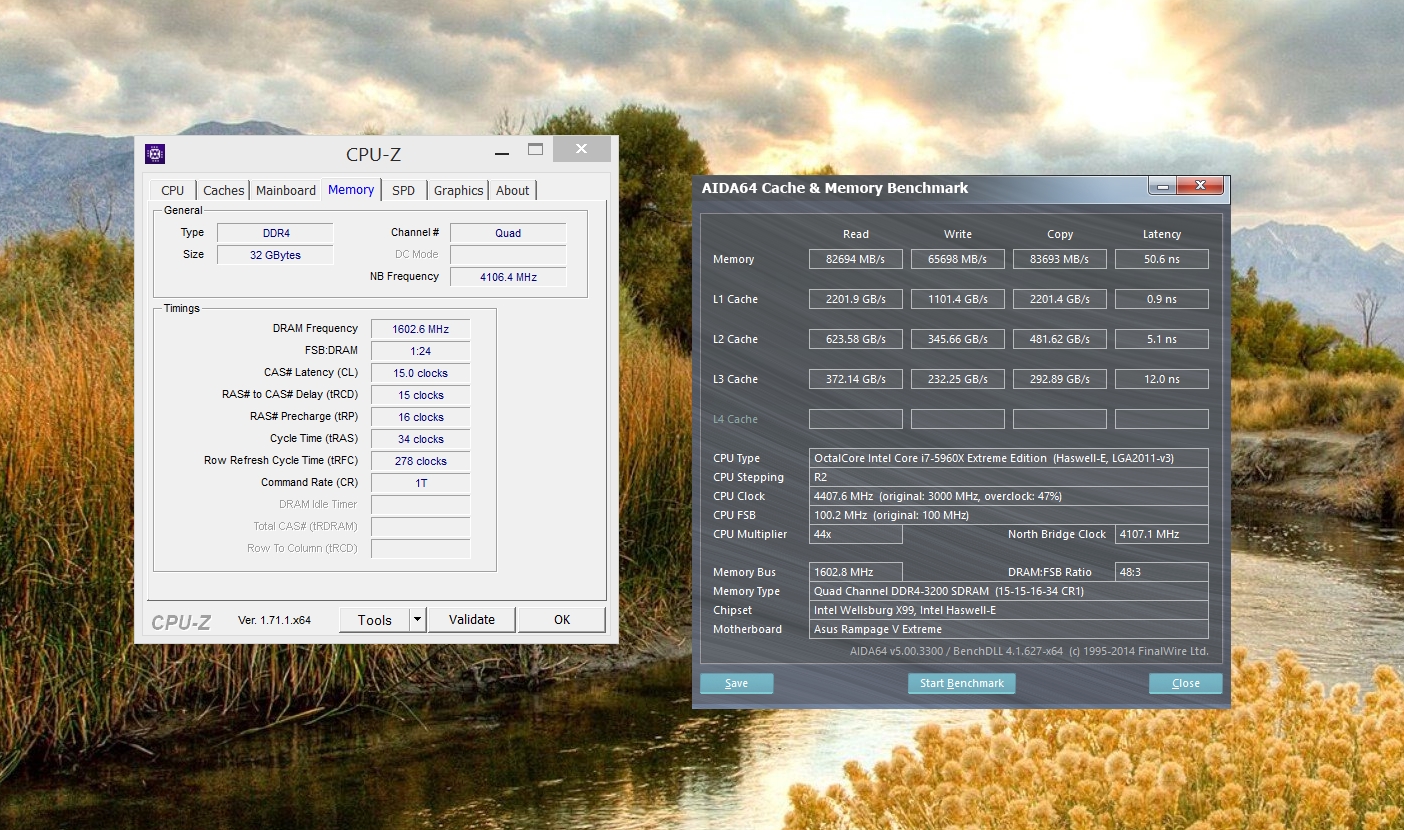Click the Motherboard field showing Asus Rampage V Extreme
The height and width of the screenshot is (830, 1404).
pos(1009,629)
